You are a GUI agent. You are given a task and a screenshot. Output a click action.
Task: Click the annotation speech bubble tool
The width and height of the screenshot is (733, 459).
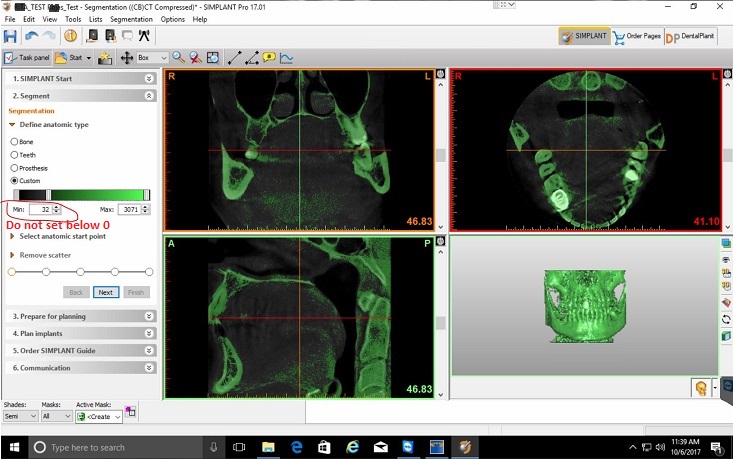point(269,58)
